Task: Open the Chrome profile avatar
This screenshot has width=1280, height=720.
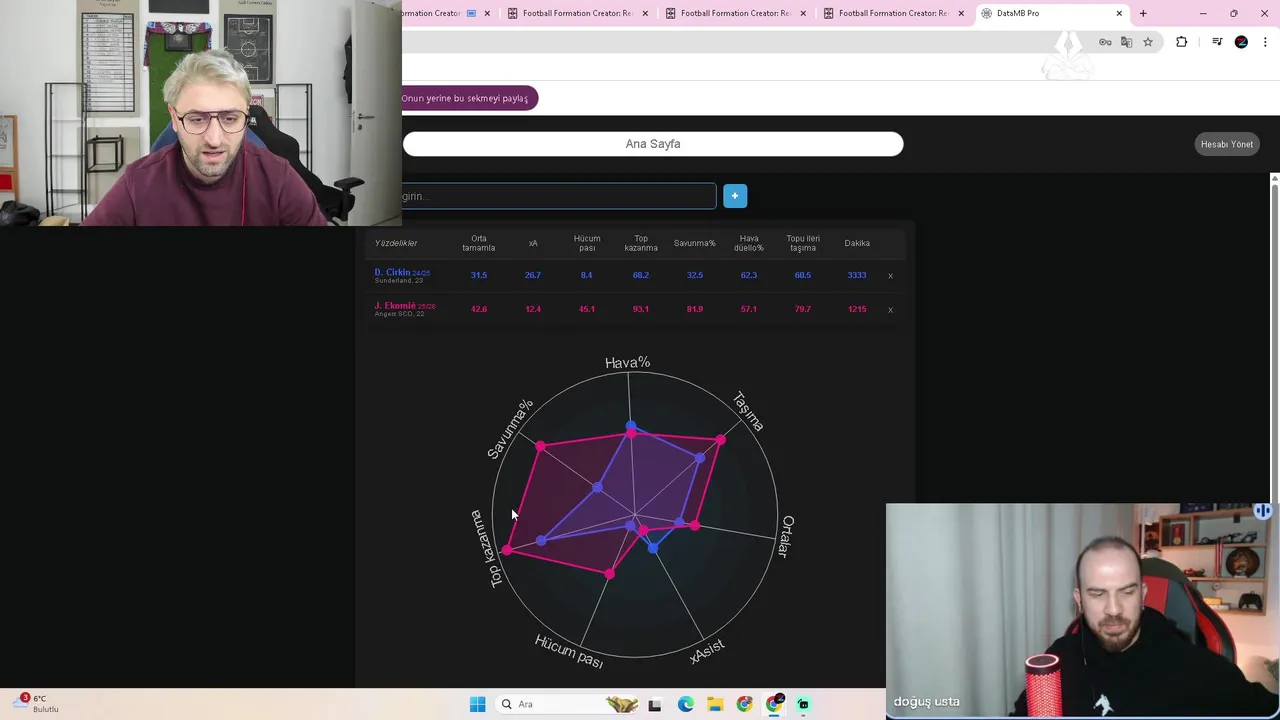Action: pyautogui.click(x=1241, y=42)
